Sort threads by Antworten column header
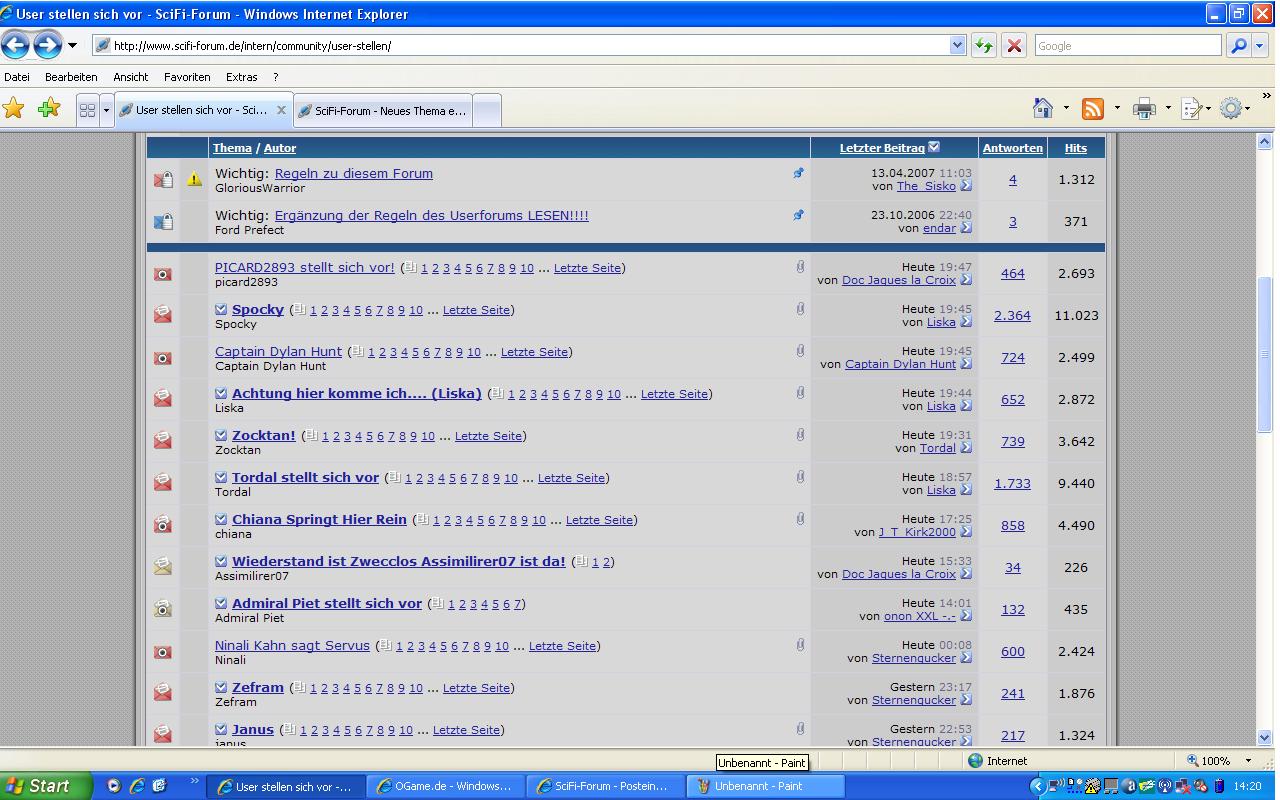 [x=1012, y=148]
